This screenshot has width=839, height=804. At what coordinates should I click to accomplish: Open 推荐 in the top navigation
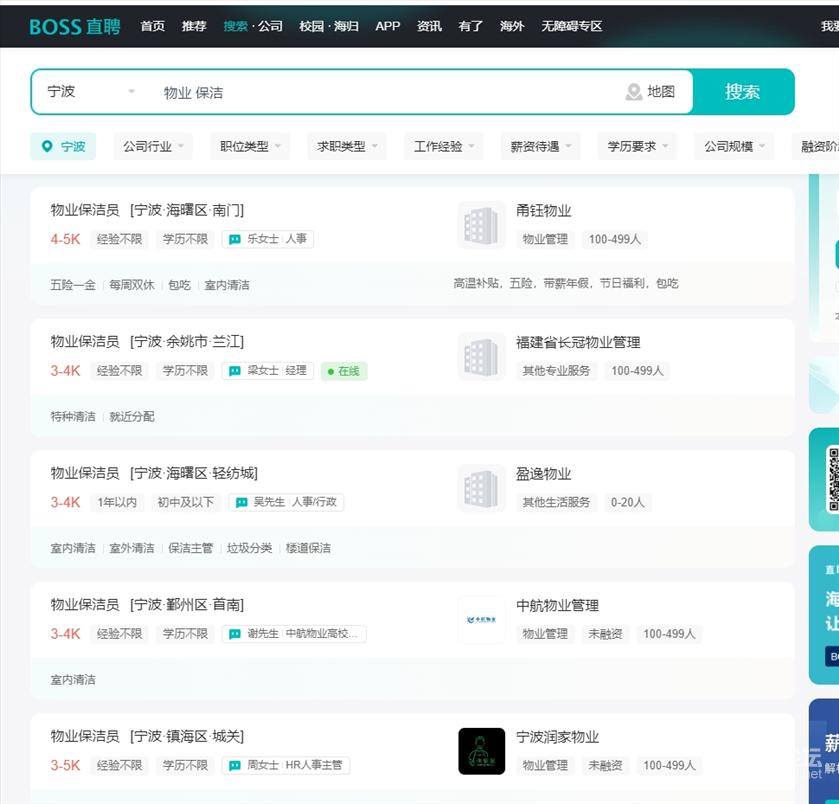[194, 26]
